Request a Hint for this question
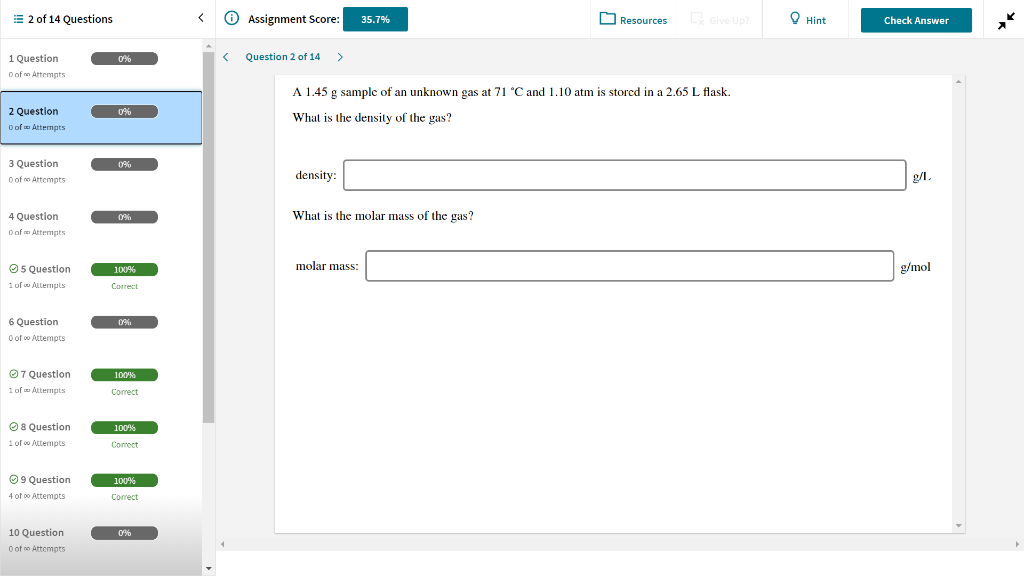 coord(806,19)
